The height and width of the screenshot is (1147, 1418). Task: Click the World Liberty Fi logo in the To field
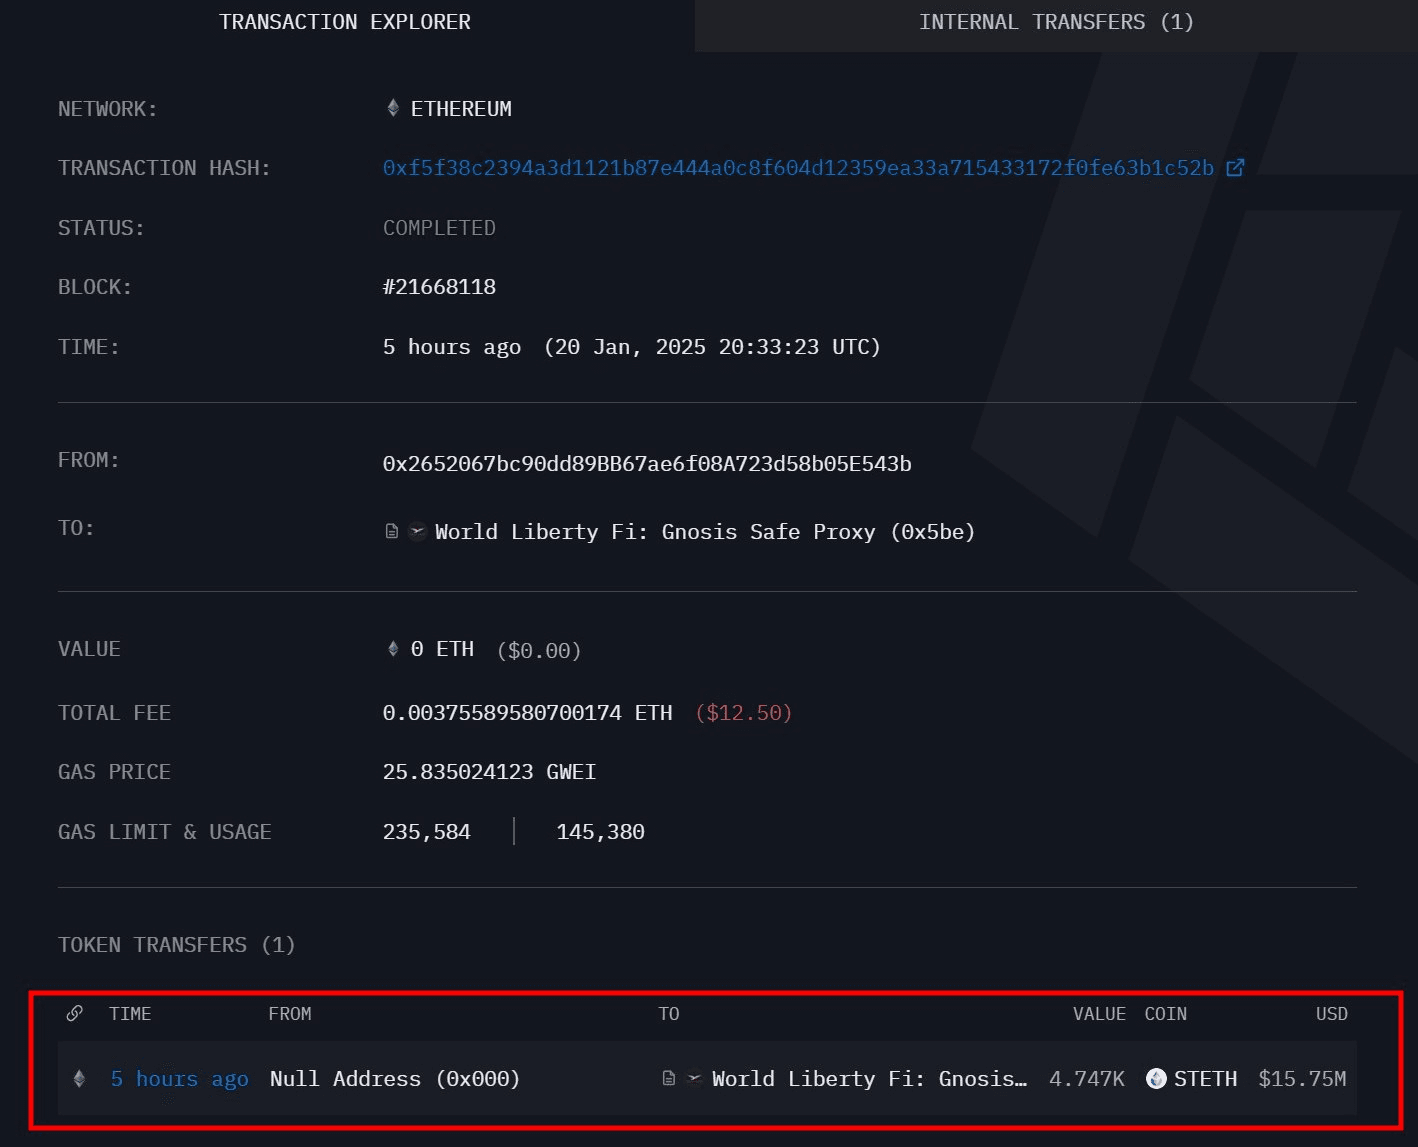(418, 532)
